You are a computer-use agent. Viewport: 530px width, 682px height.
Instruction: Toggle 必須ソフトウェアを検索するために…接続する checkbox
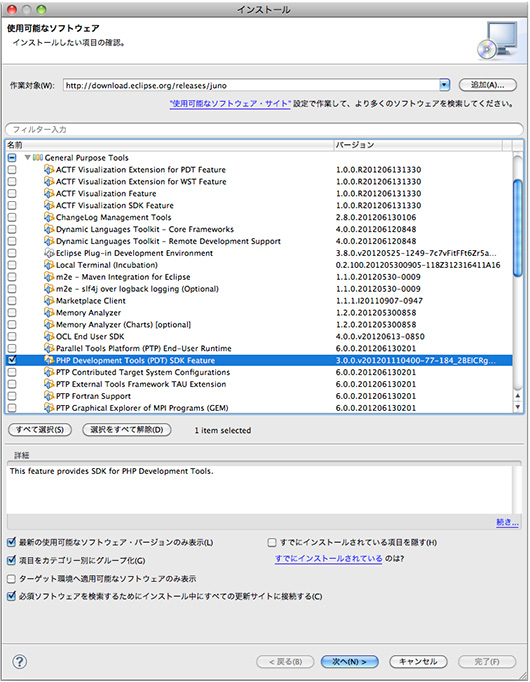12,596
